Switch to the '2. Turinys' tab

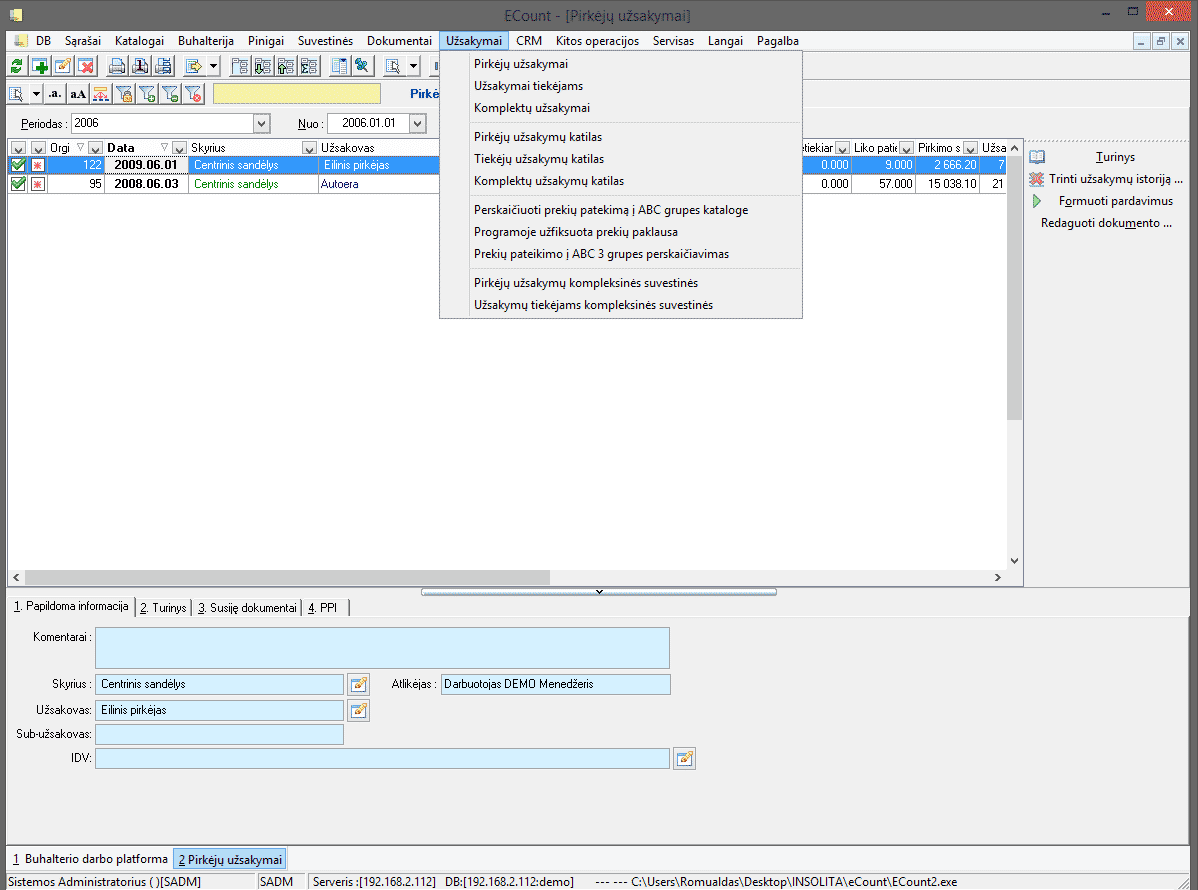(x=163, y=608)
